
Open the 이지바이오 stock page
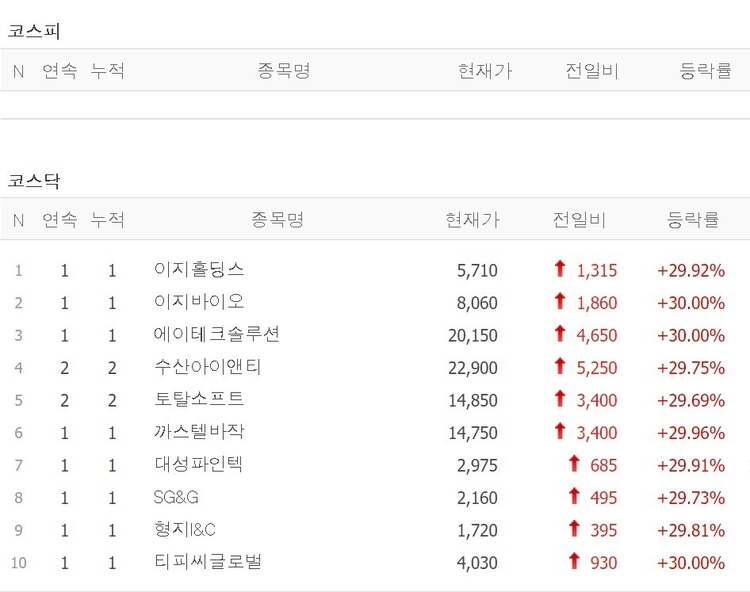[199, 302]
